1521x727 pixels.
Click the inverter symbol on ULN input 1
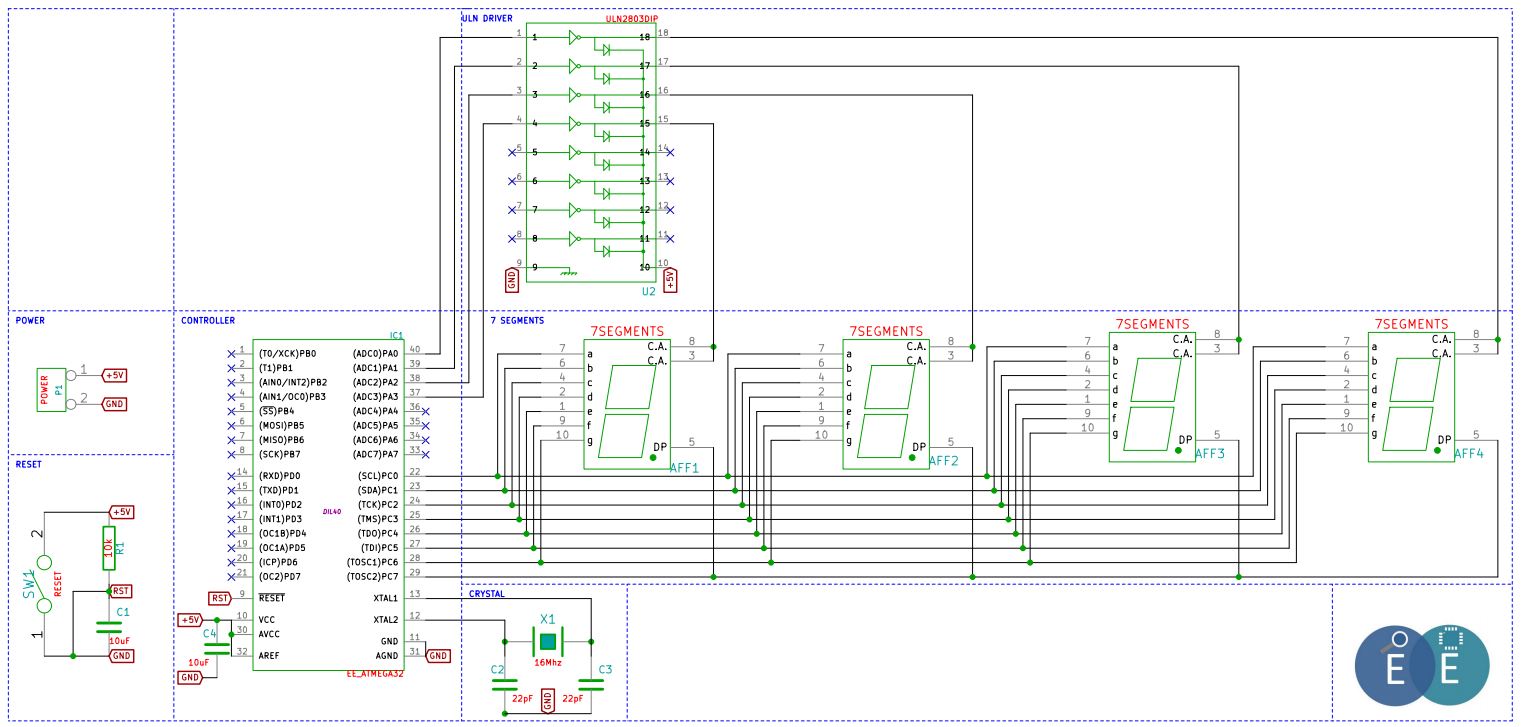574,38
